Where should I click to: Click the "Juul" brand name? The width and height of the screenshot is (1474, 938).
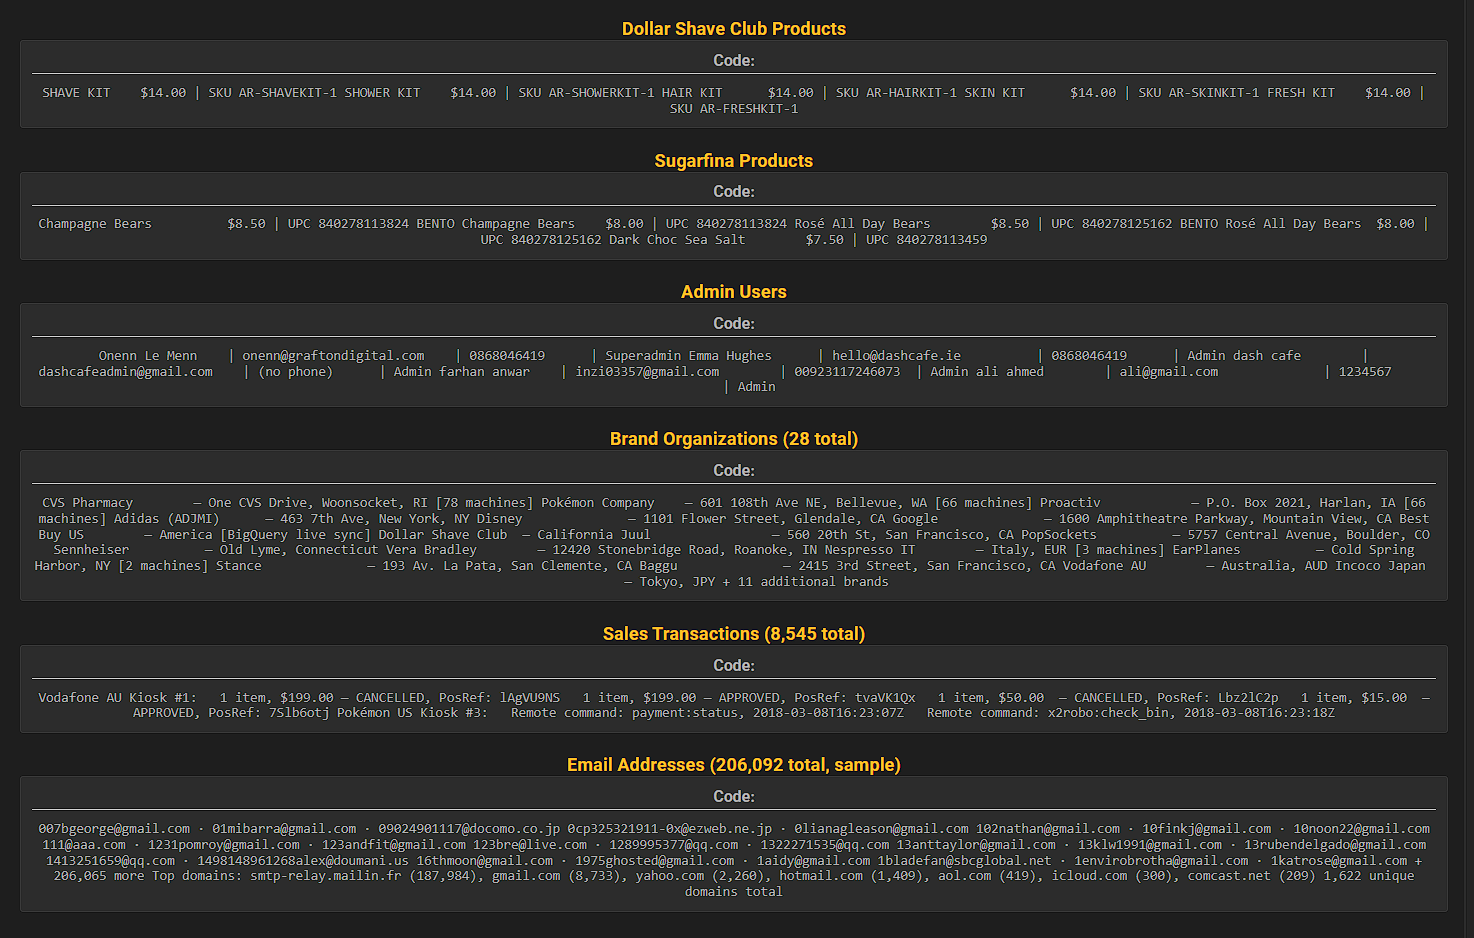pyautogui.click(x=635, y=535)
